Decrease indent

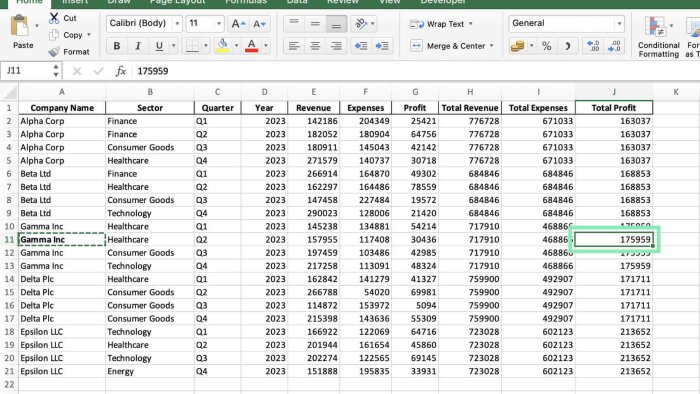(x=361, y=46)
